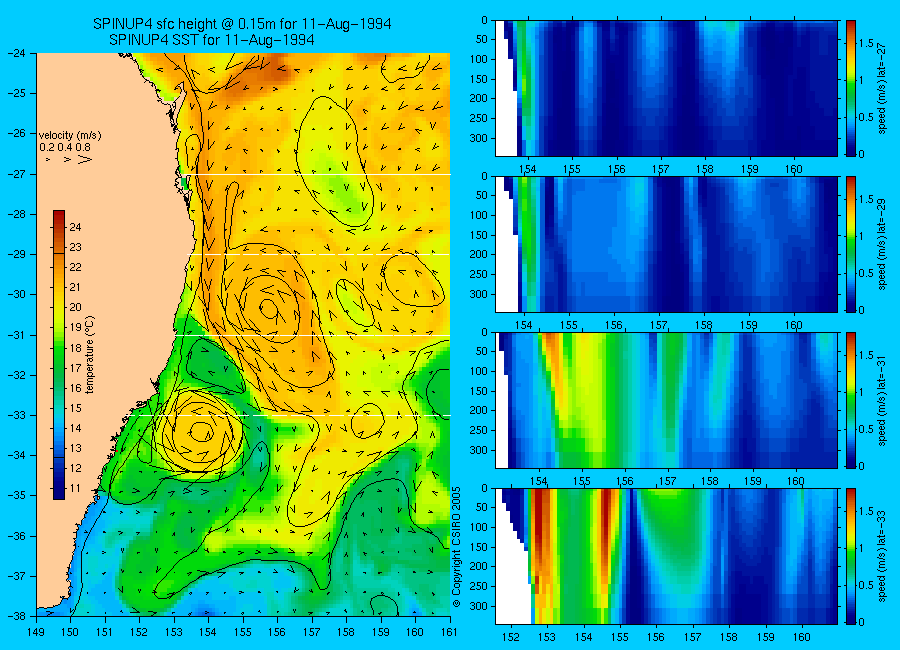Click the '11' tick on the temperature scale
This screenshot has width=900, height=650.
(x=75, y=489)
